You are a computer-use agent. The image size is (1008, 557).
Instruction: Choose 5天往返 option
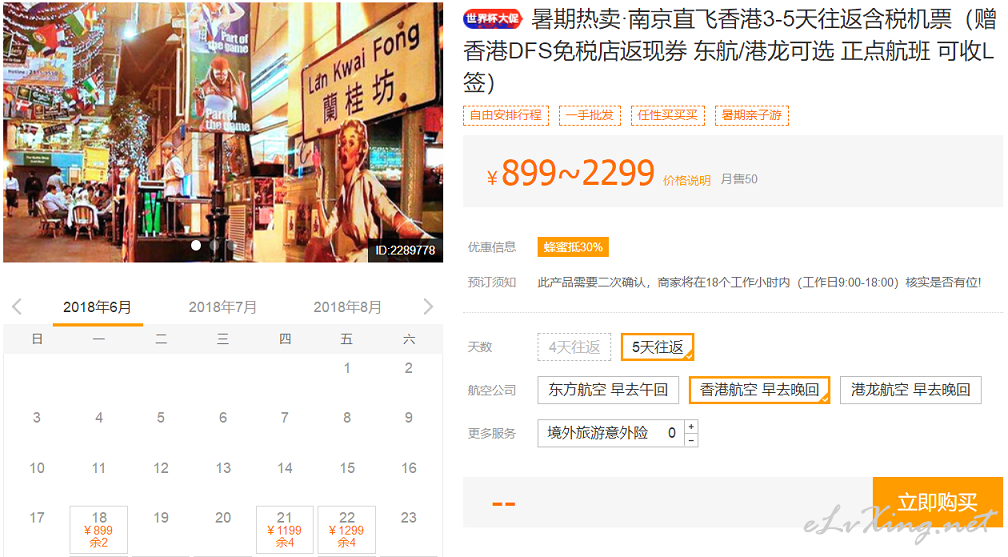(657, 347)
